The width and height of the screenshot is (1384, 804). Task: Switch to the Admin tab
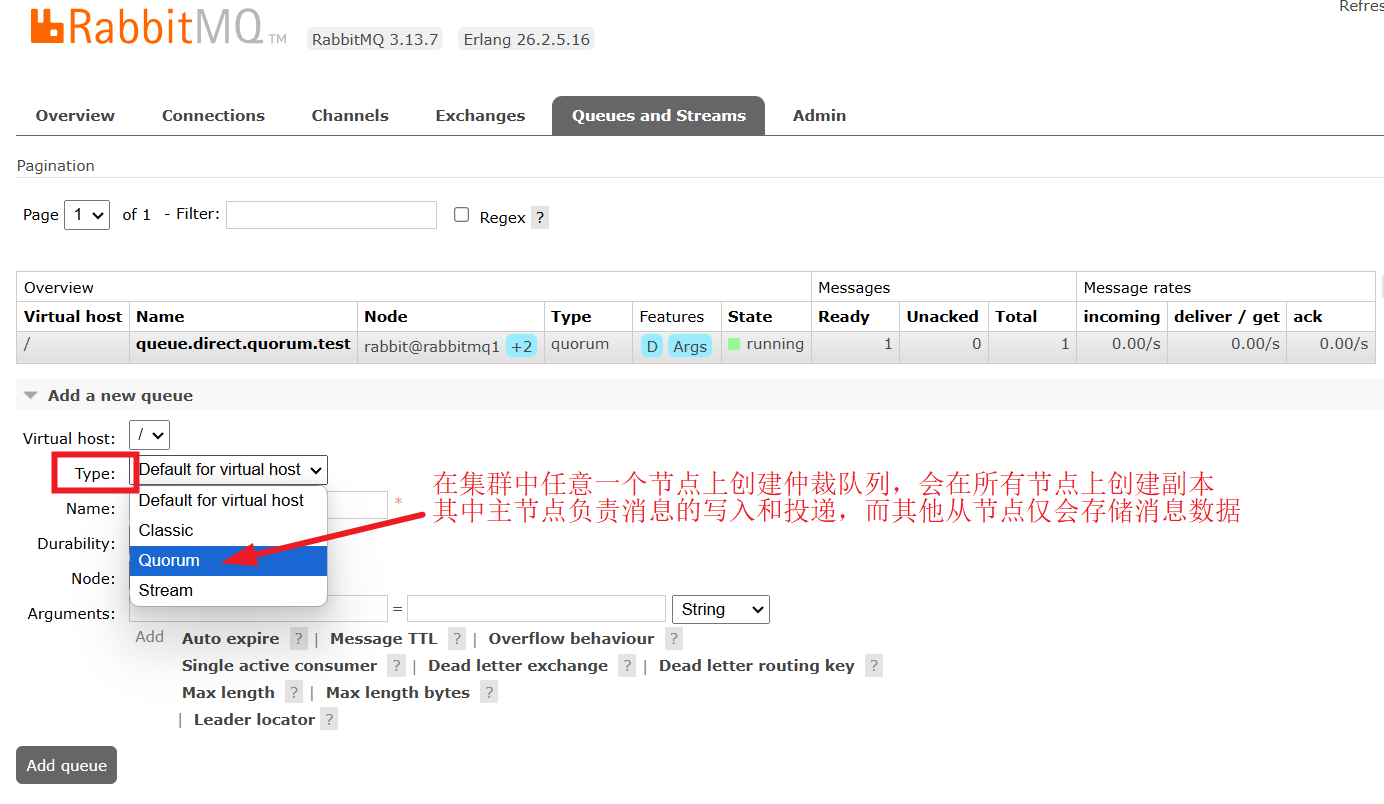pos(819,116)
